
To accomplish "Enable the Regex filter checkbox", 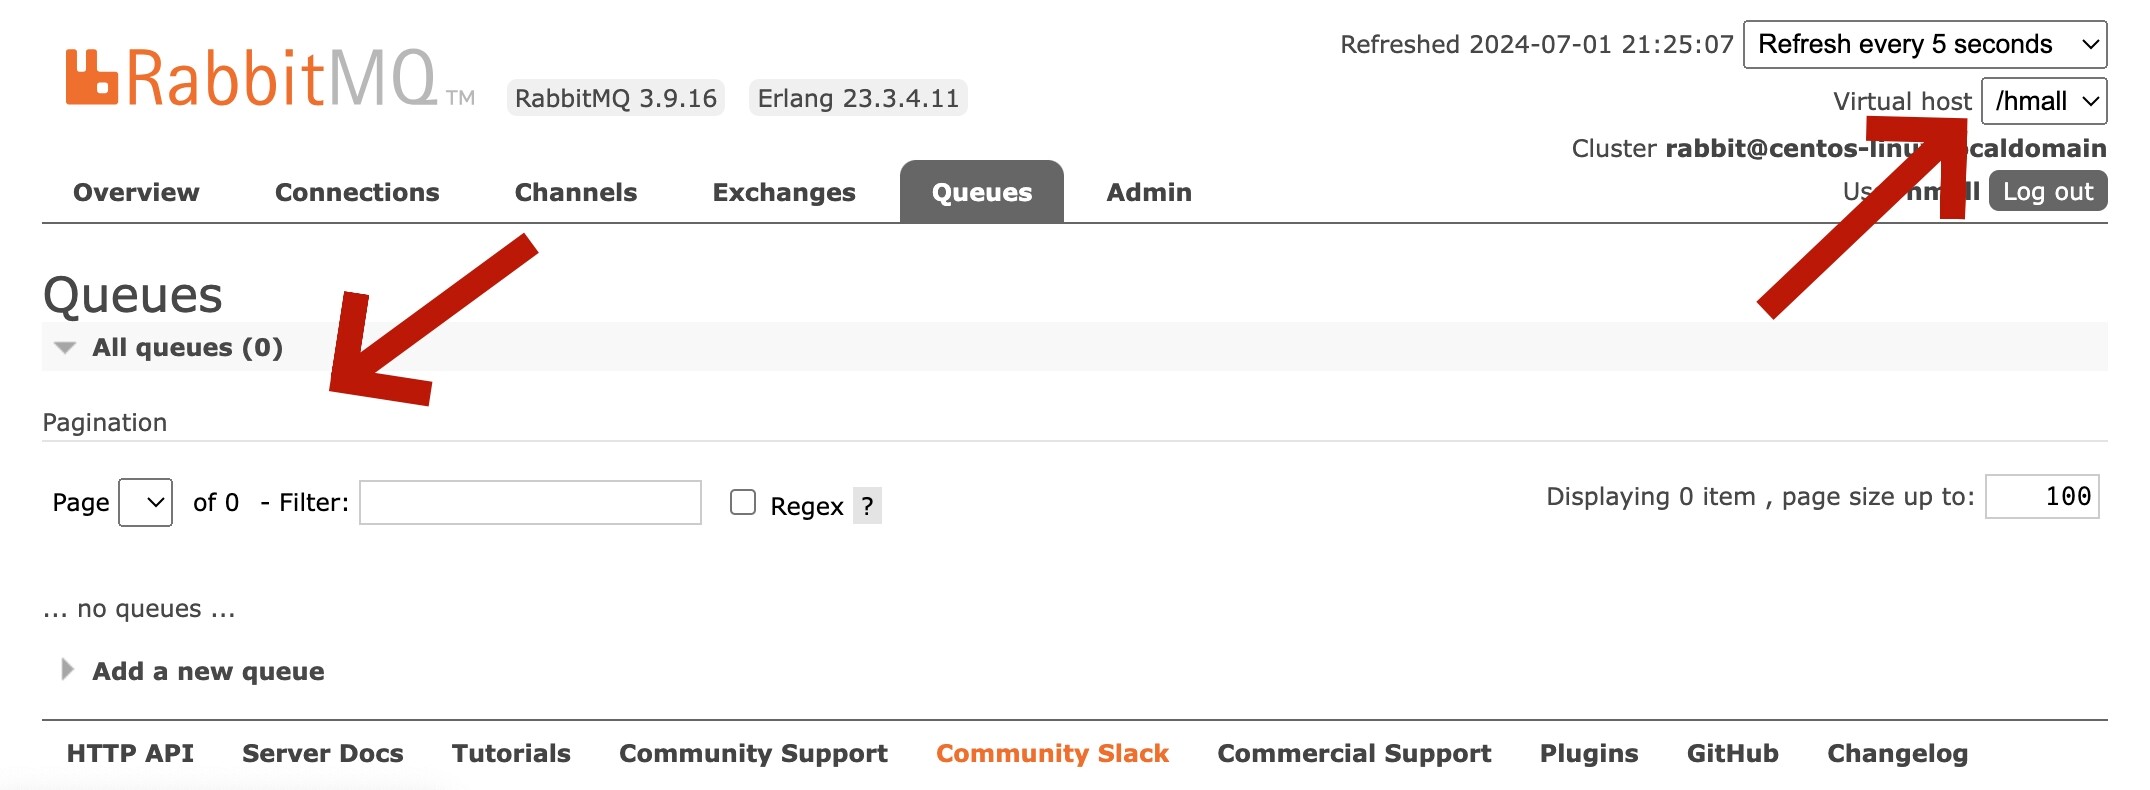I will (x=742, y=502).
